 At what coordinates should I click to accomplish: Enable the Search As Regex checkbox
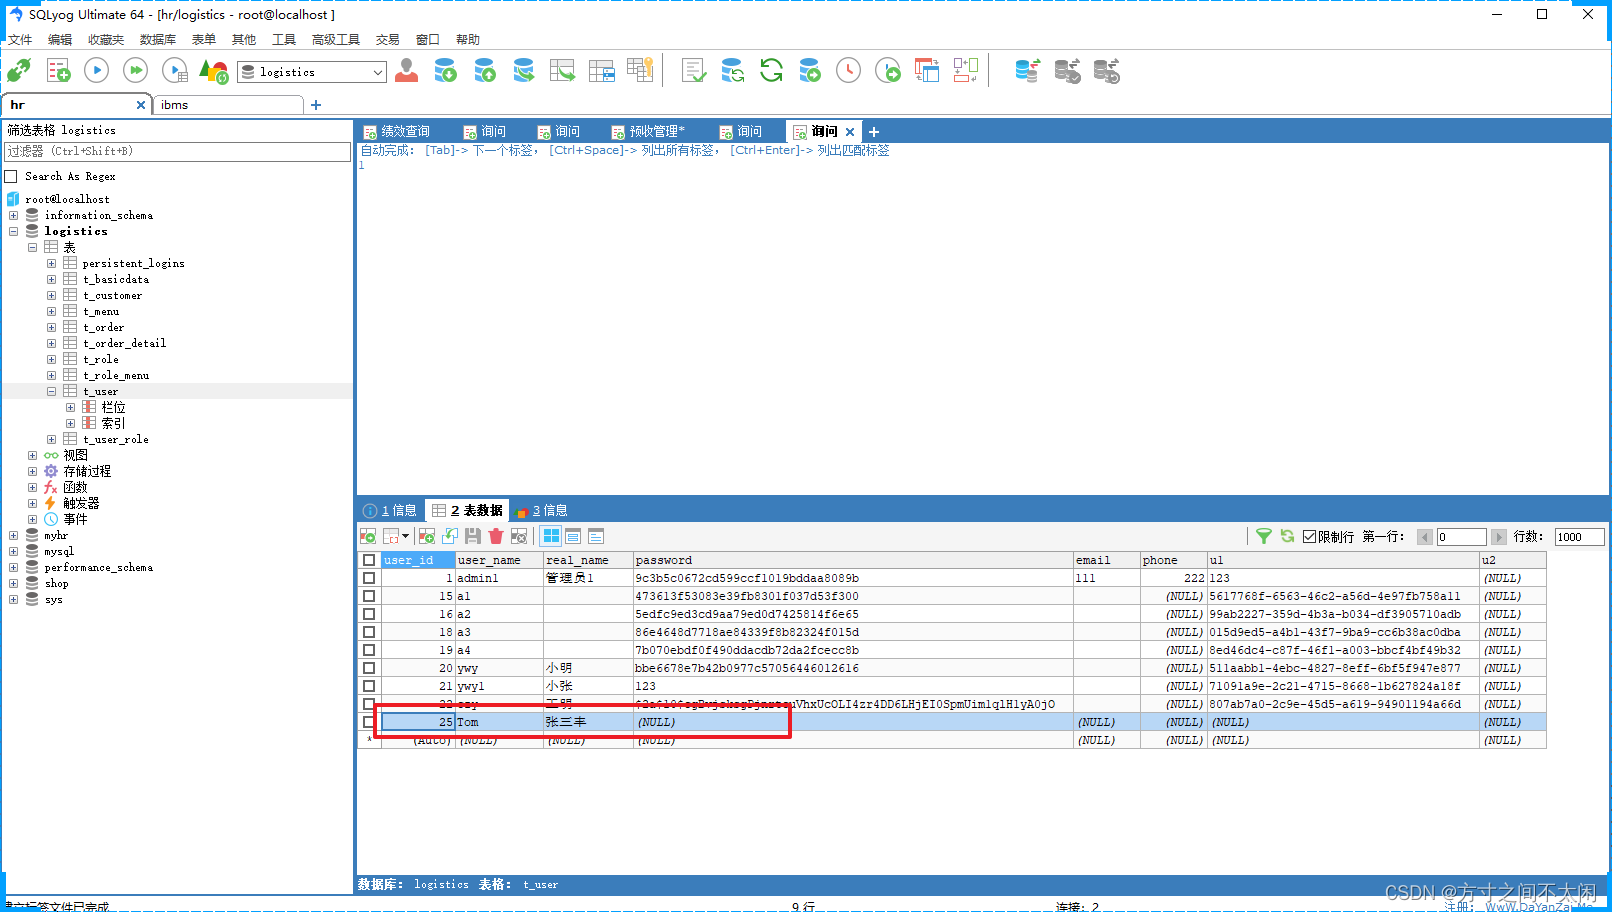coord(12,176)
